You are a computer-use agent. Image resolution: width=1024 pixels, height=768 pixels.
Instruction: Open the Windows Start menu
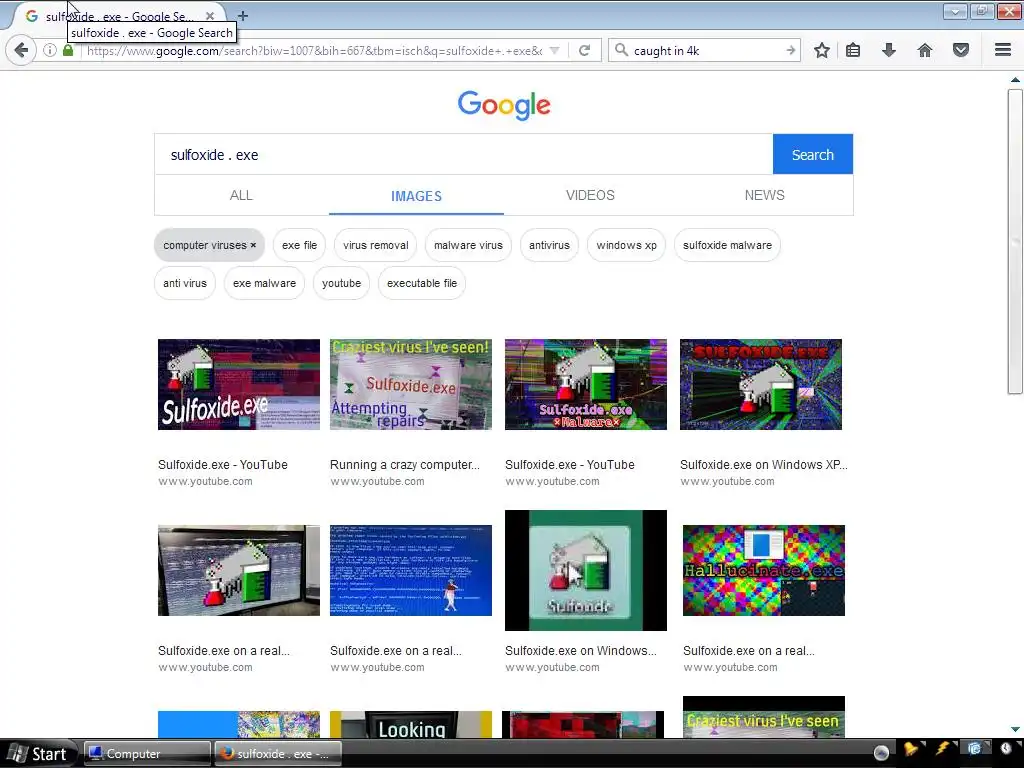tap(39, 754)
